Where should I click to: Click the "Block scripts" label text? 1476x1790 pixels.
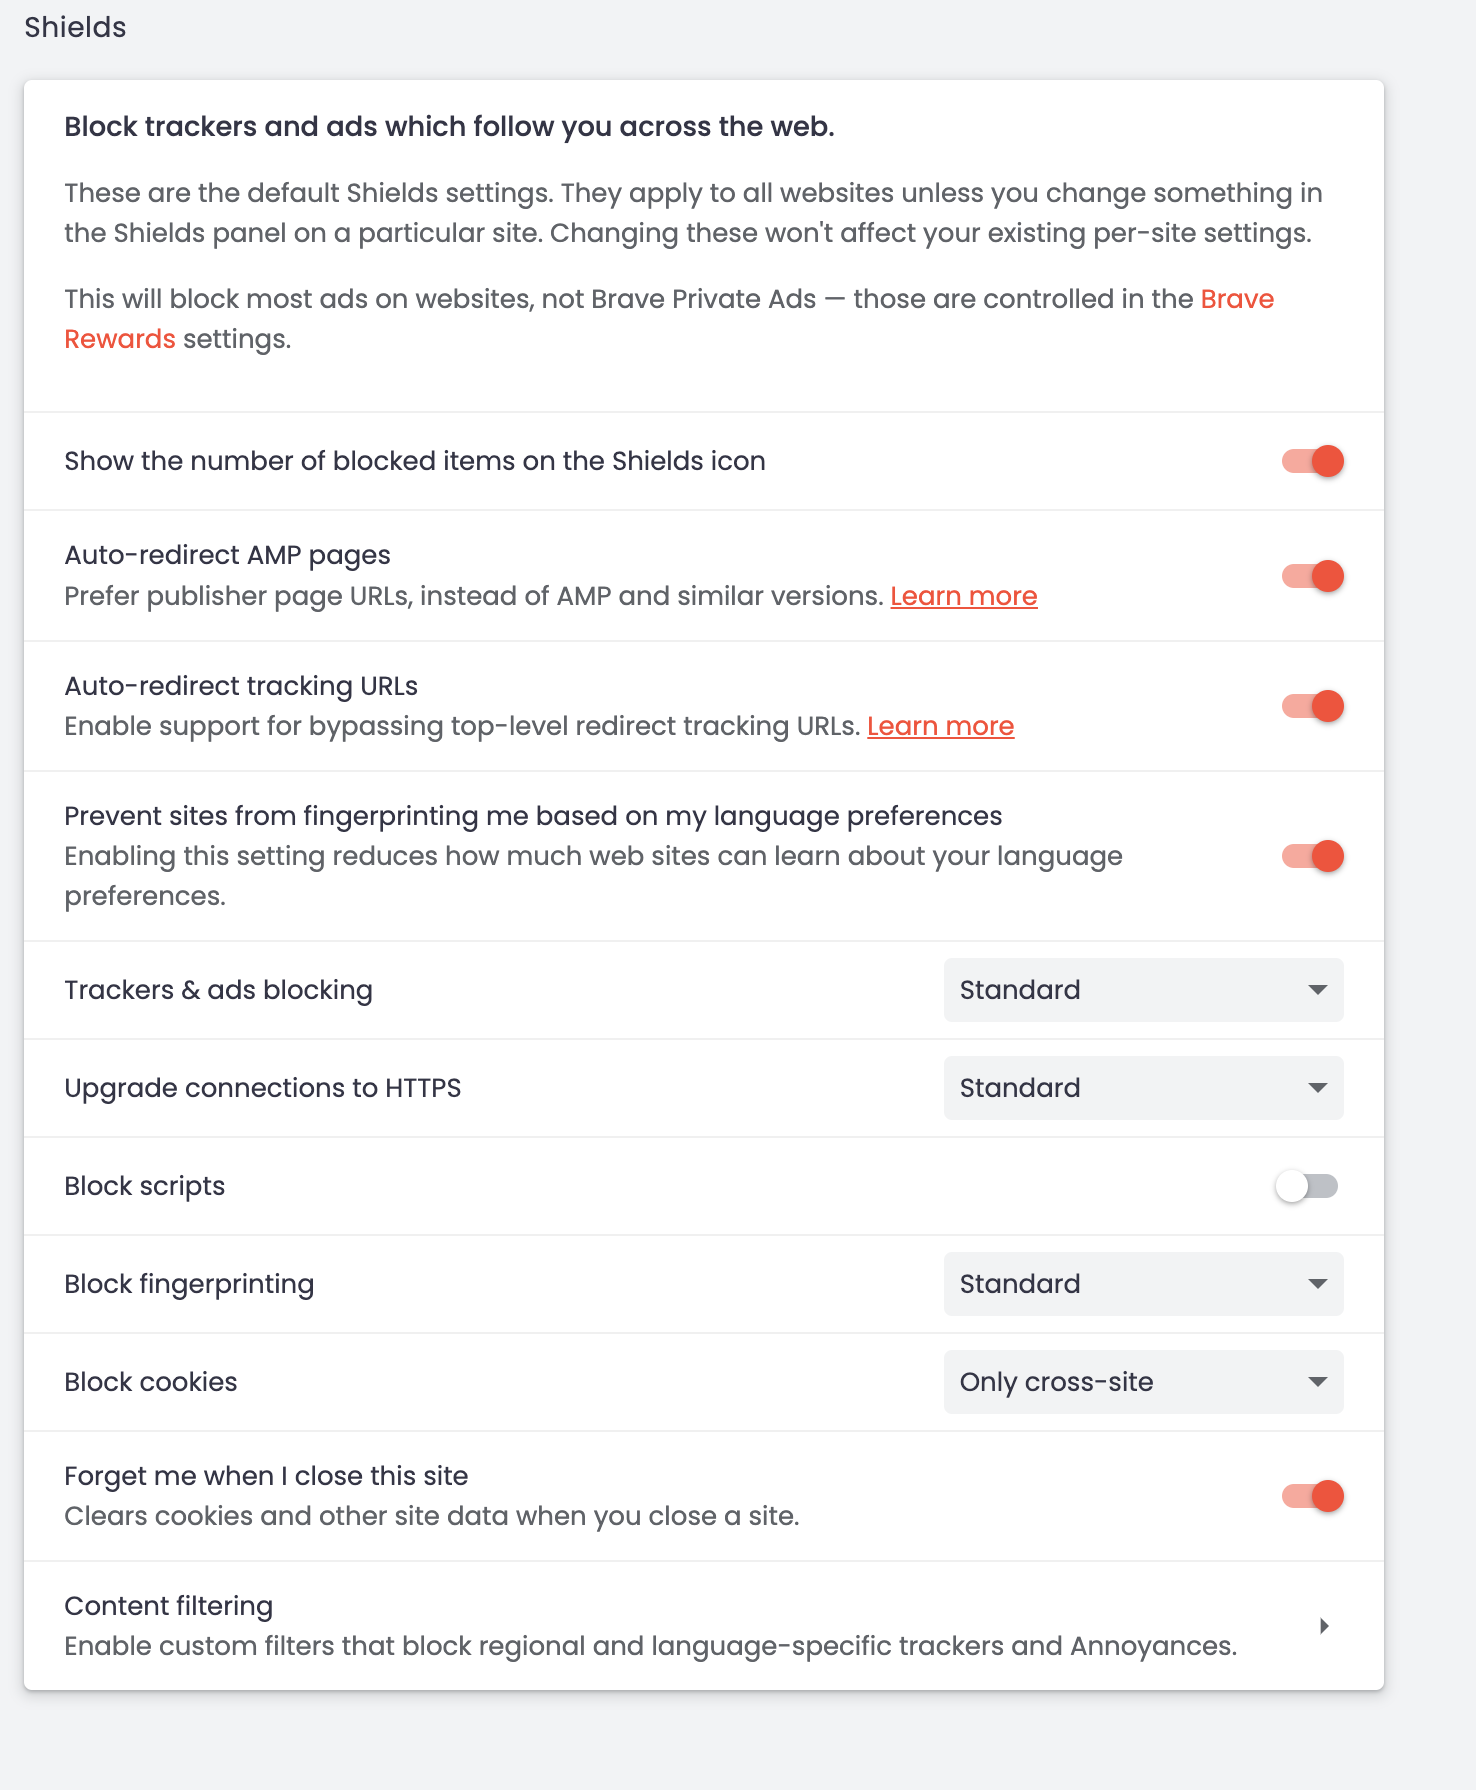[144, 1185]
